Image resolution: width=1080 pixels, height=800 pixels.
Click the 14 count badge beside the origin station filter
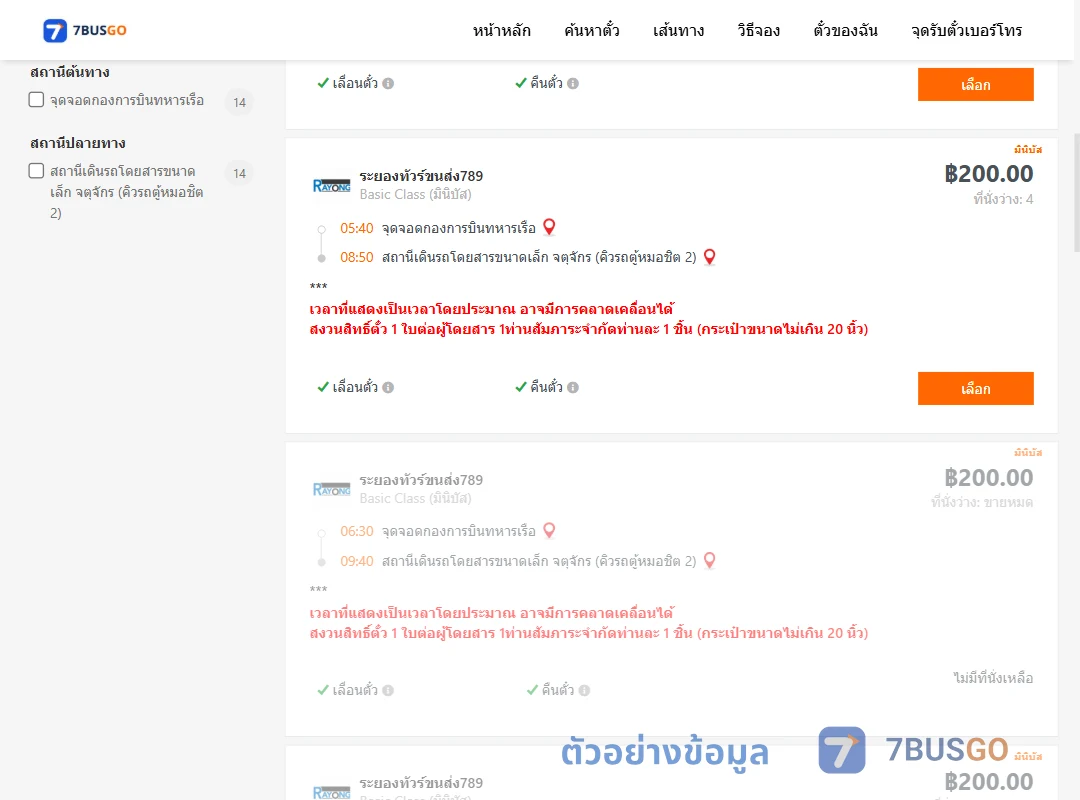point(240,102)
